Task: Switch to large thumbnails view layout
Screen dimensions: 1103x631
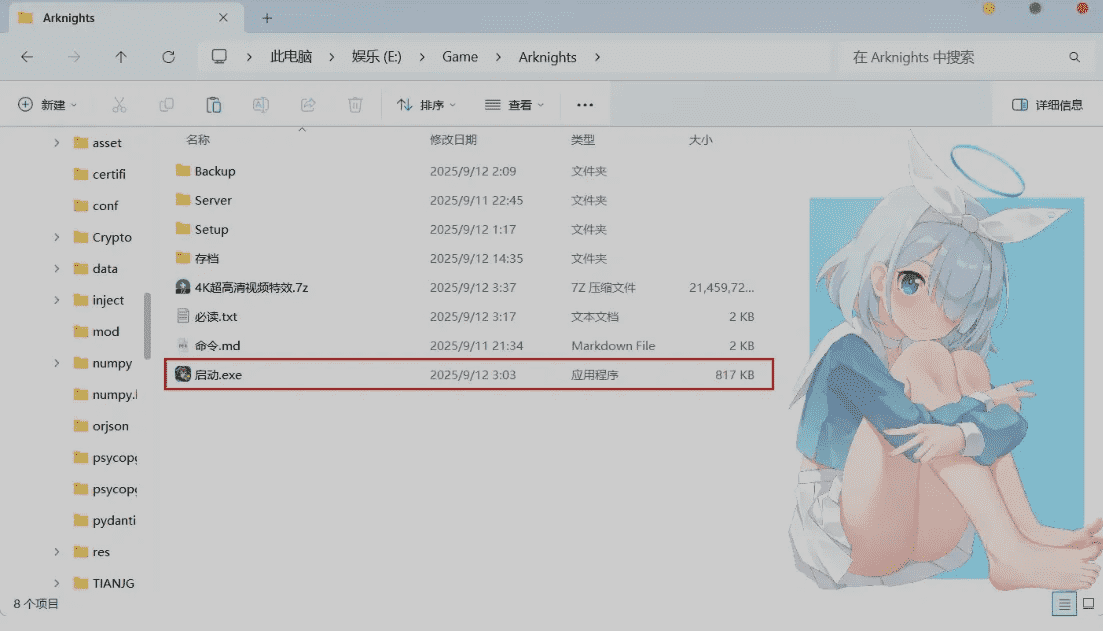Action: tap(1088, 604)
